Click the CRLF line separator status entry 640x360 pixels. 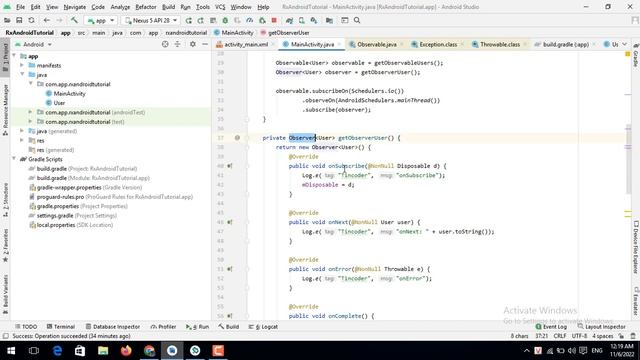(560, 336)
